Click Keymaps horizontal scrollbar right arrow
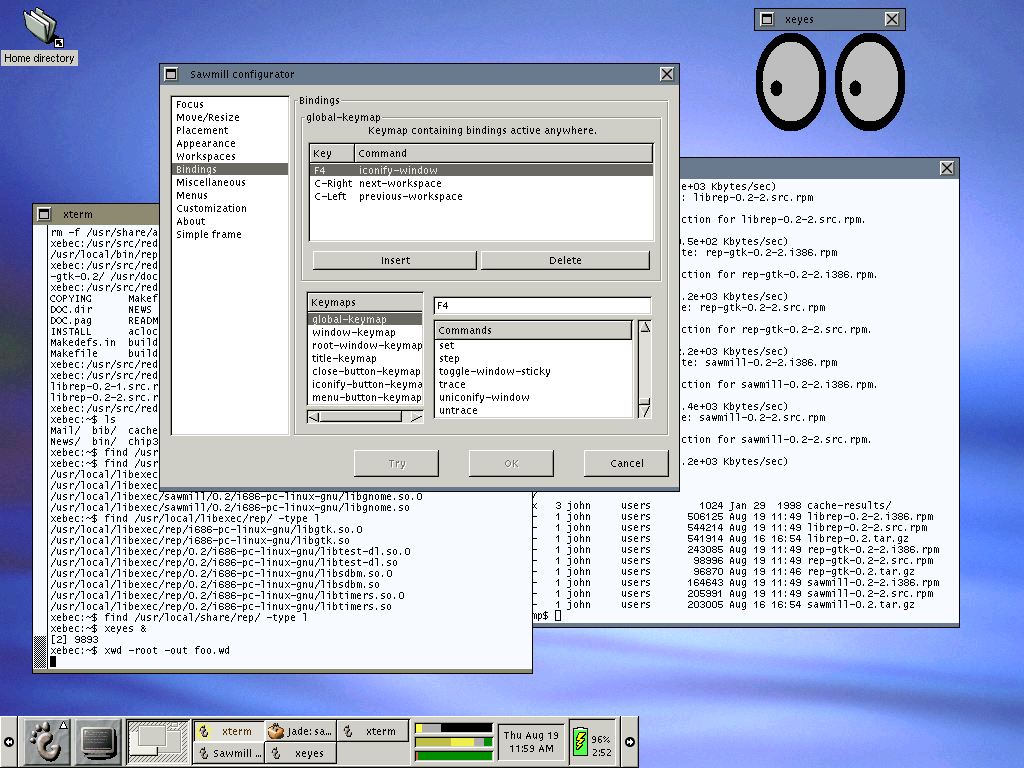 (415, 417)
